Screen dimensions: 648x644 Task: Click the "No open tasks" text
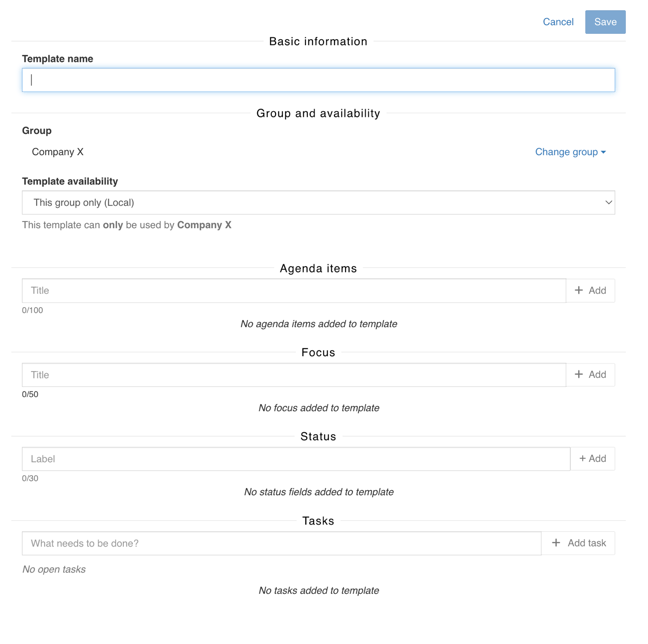(x=54, y=569)
